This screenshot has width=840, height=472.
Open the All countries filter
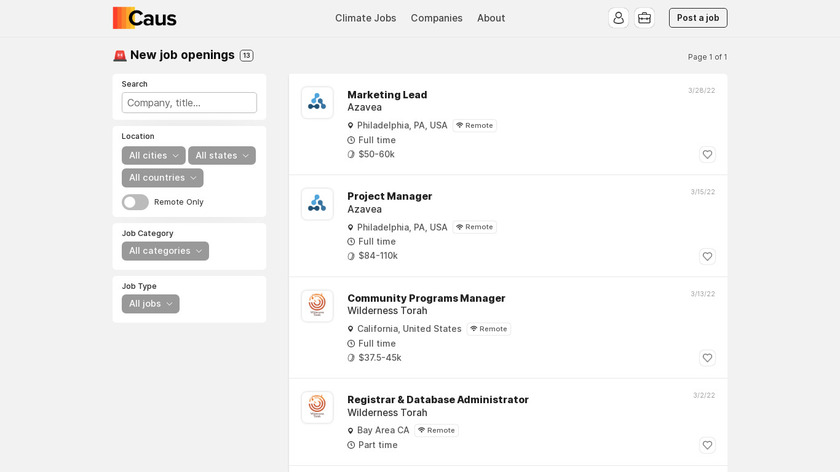pos(162,178)
